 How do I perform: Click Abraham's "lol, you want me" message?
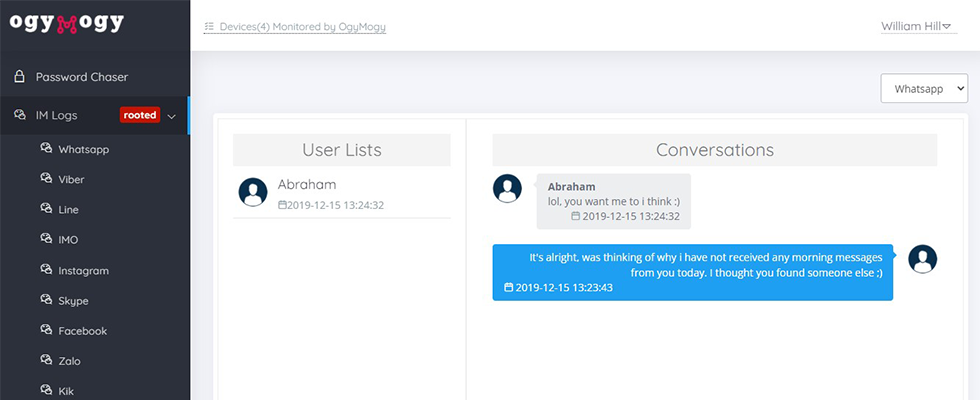(x=614, y=201)
